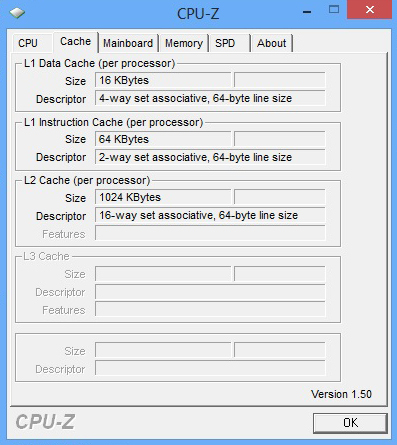Open the Mainboard tab
This screenshot has width=397, height=445.
pos(128,43)
